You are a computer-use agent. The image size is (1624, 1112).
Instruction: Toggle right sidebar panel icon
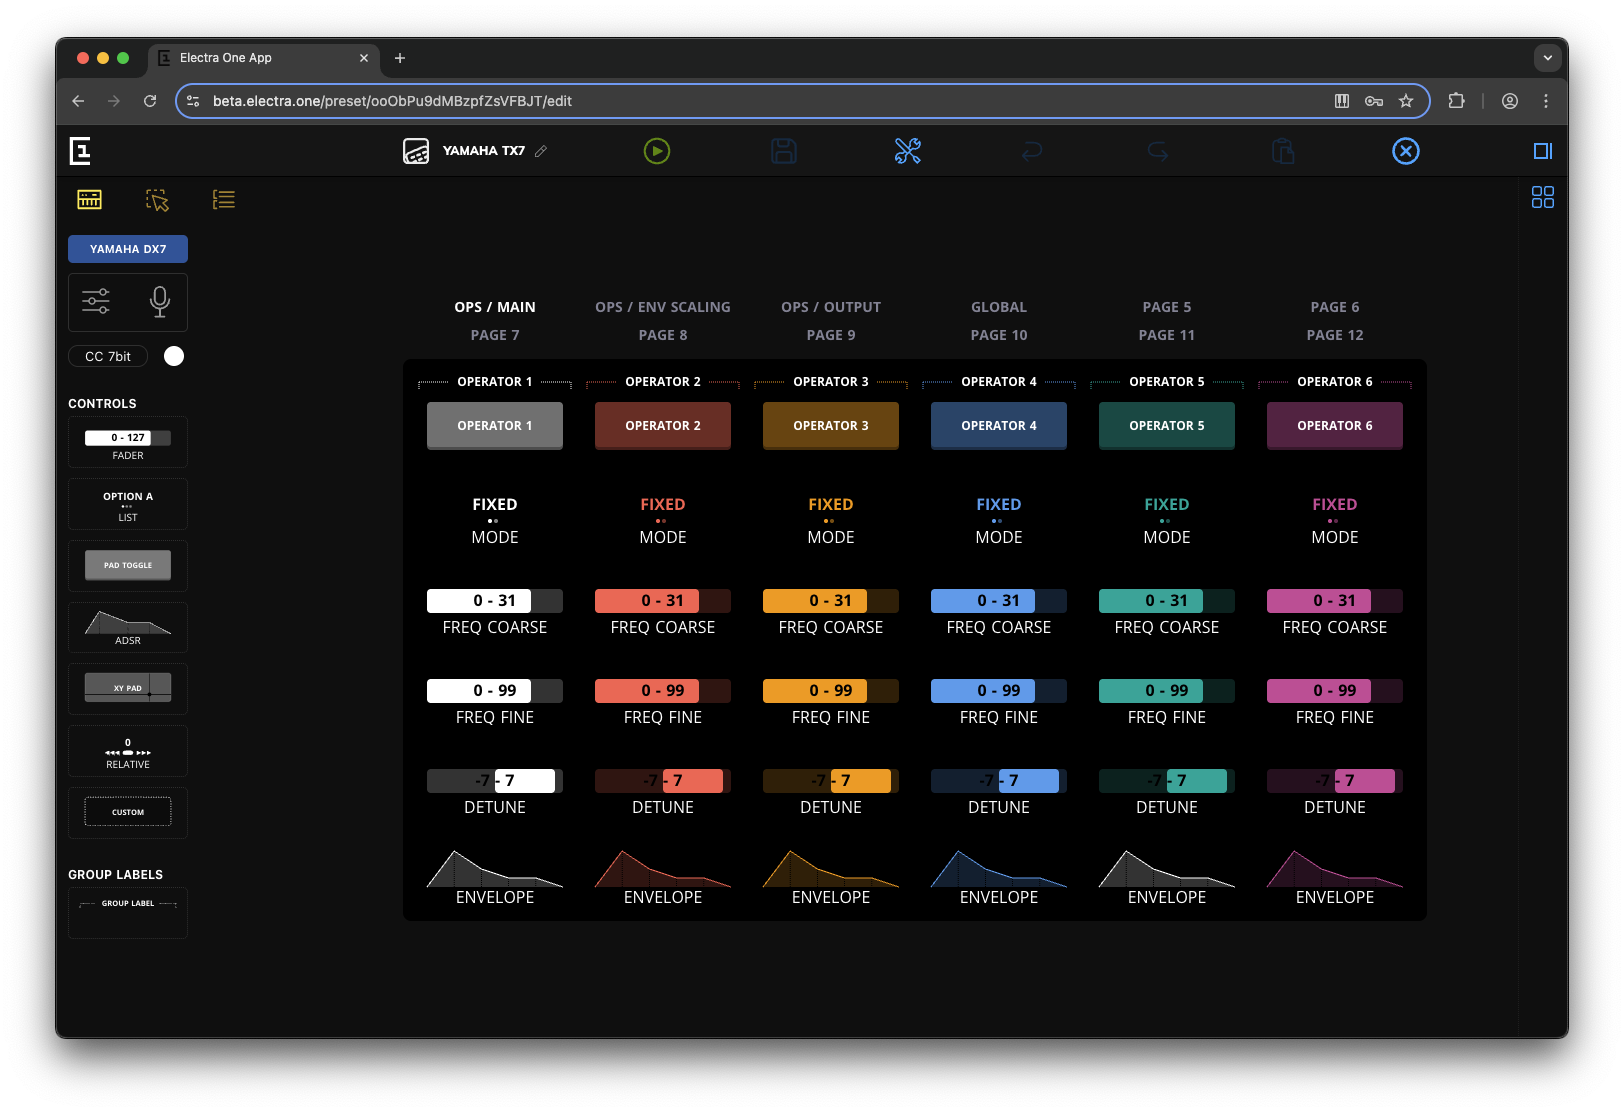[x=1543, y=151]
